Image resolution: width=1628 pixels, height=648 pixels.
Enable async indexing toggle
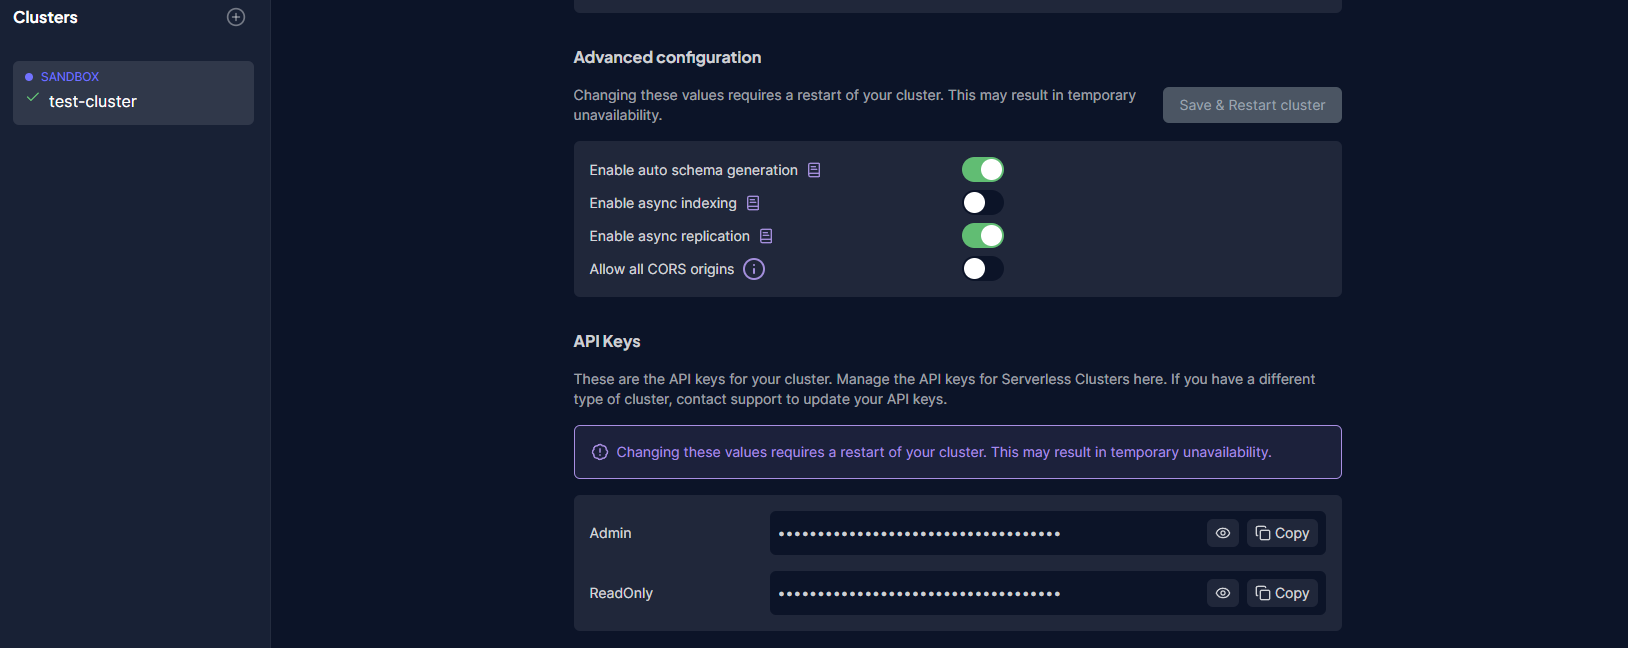pos(983,203)
